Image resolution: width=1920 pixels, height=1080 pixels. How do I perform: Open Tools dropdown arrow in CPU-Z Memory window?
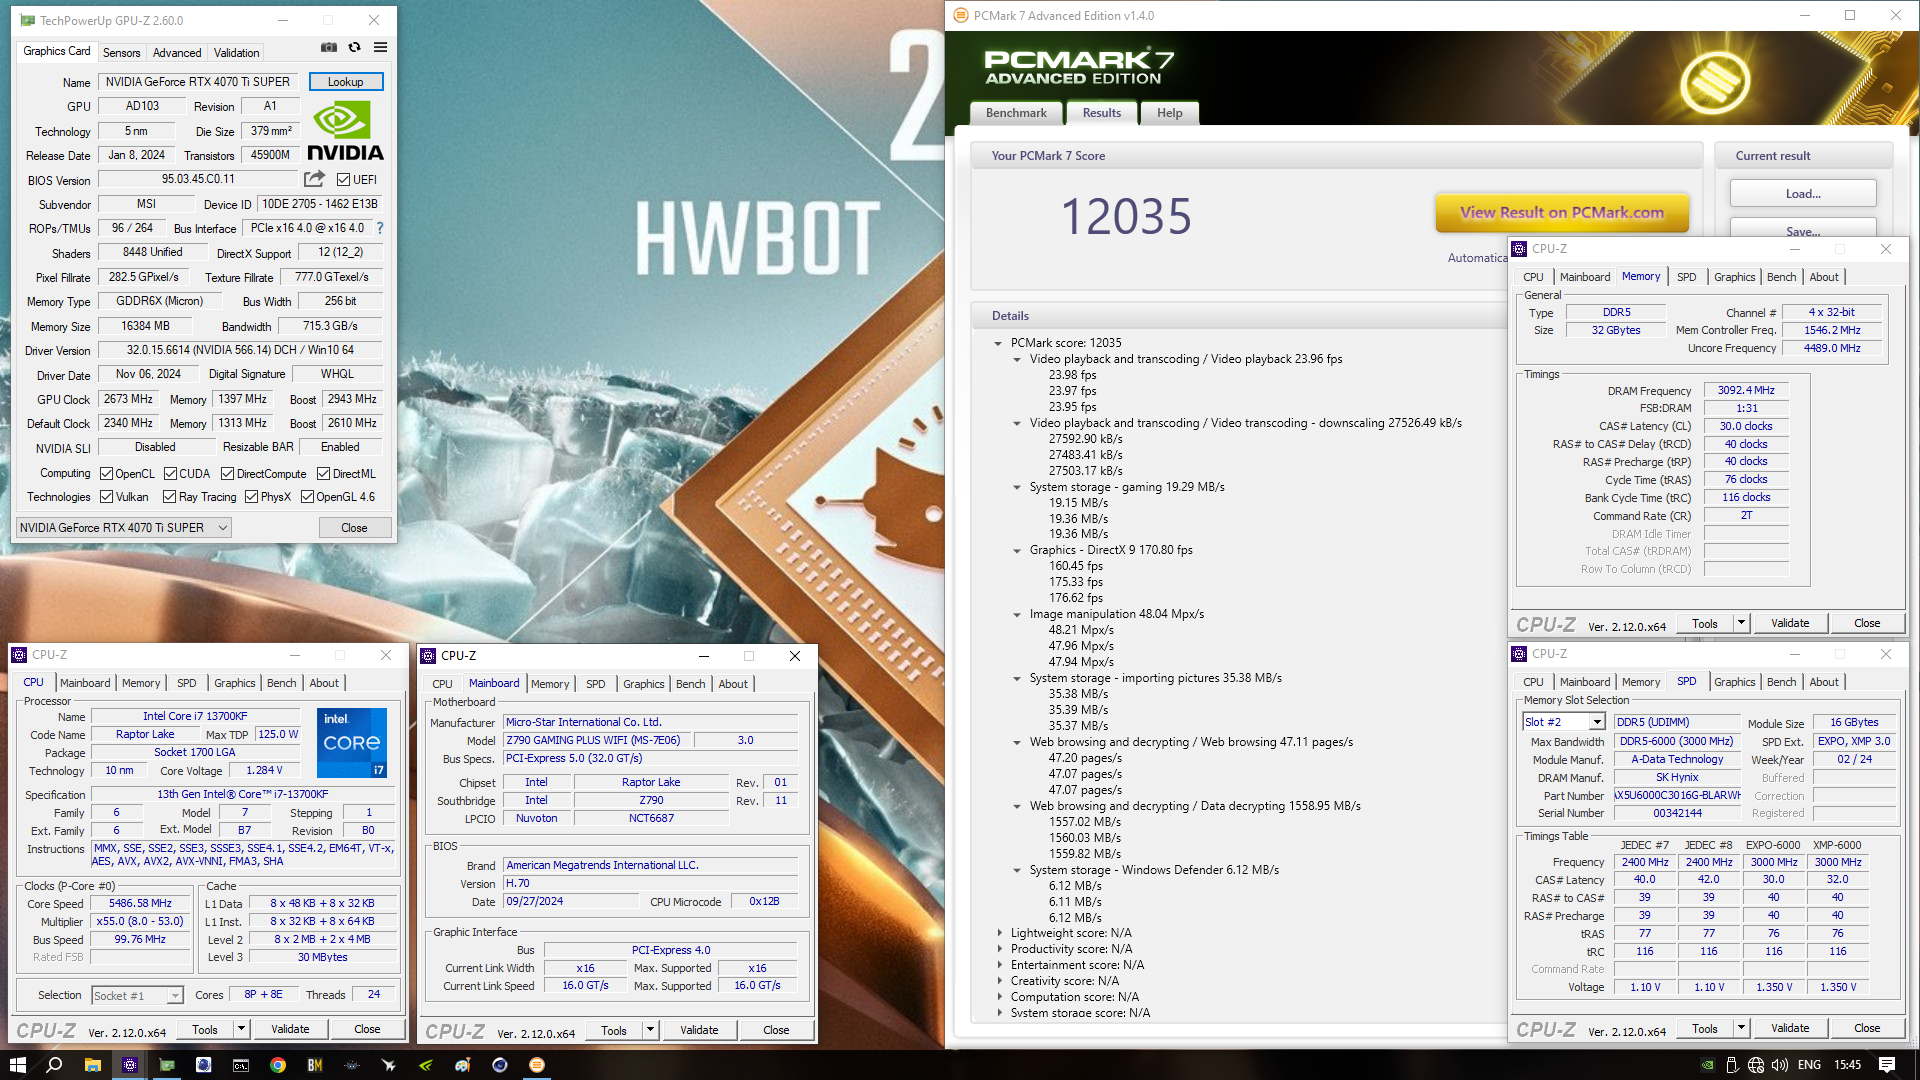point(1741,623)
